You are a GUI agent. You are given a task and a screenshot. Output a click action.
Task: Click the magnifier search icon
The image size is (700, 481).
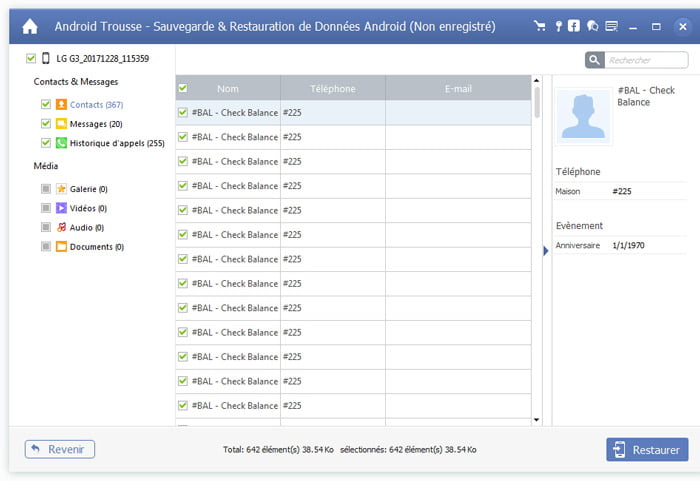[594, 61]
